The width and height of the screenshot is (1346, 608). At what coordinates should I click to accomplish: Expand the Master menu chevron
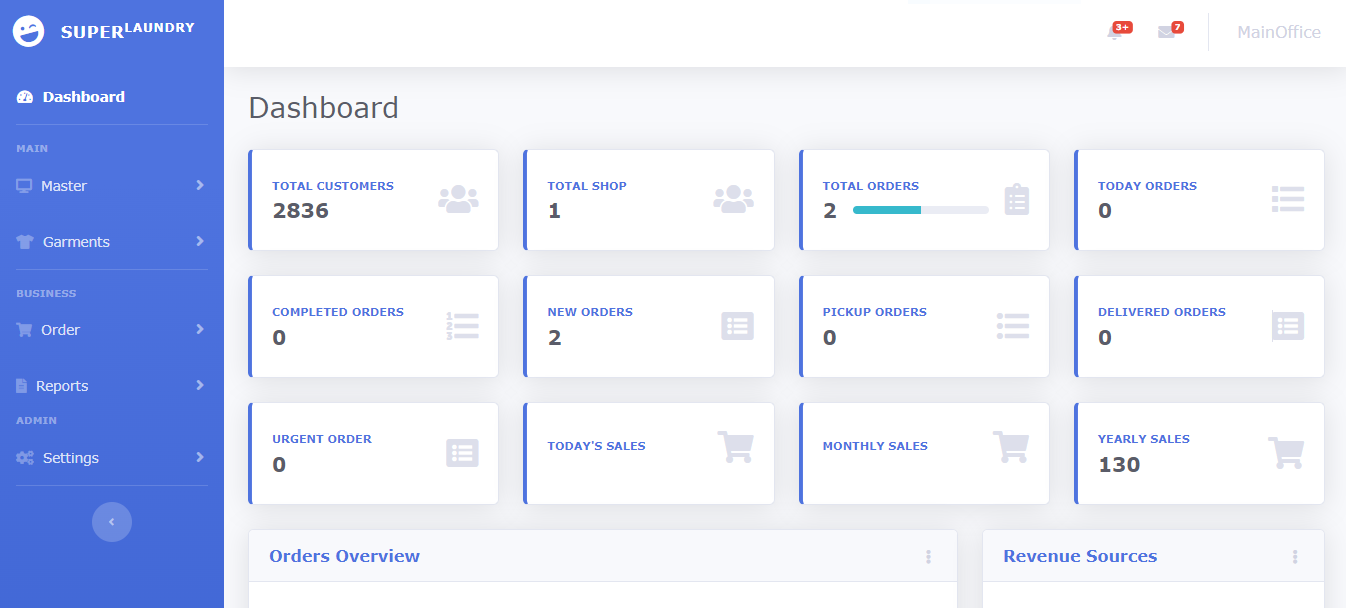coord(200,185)
